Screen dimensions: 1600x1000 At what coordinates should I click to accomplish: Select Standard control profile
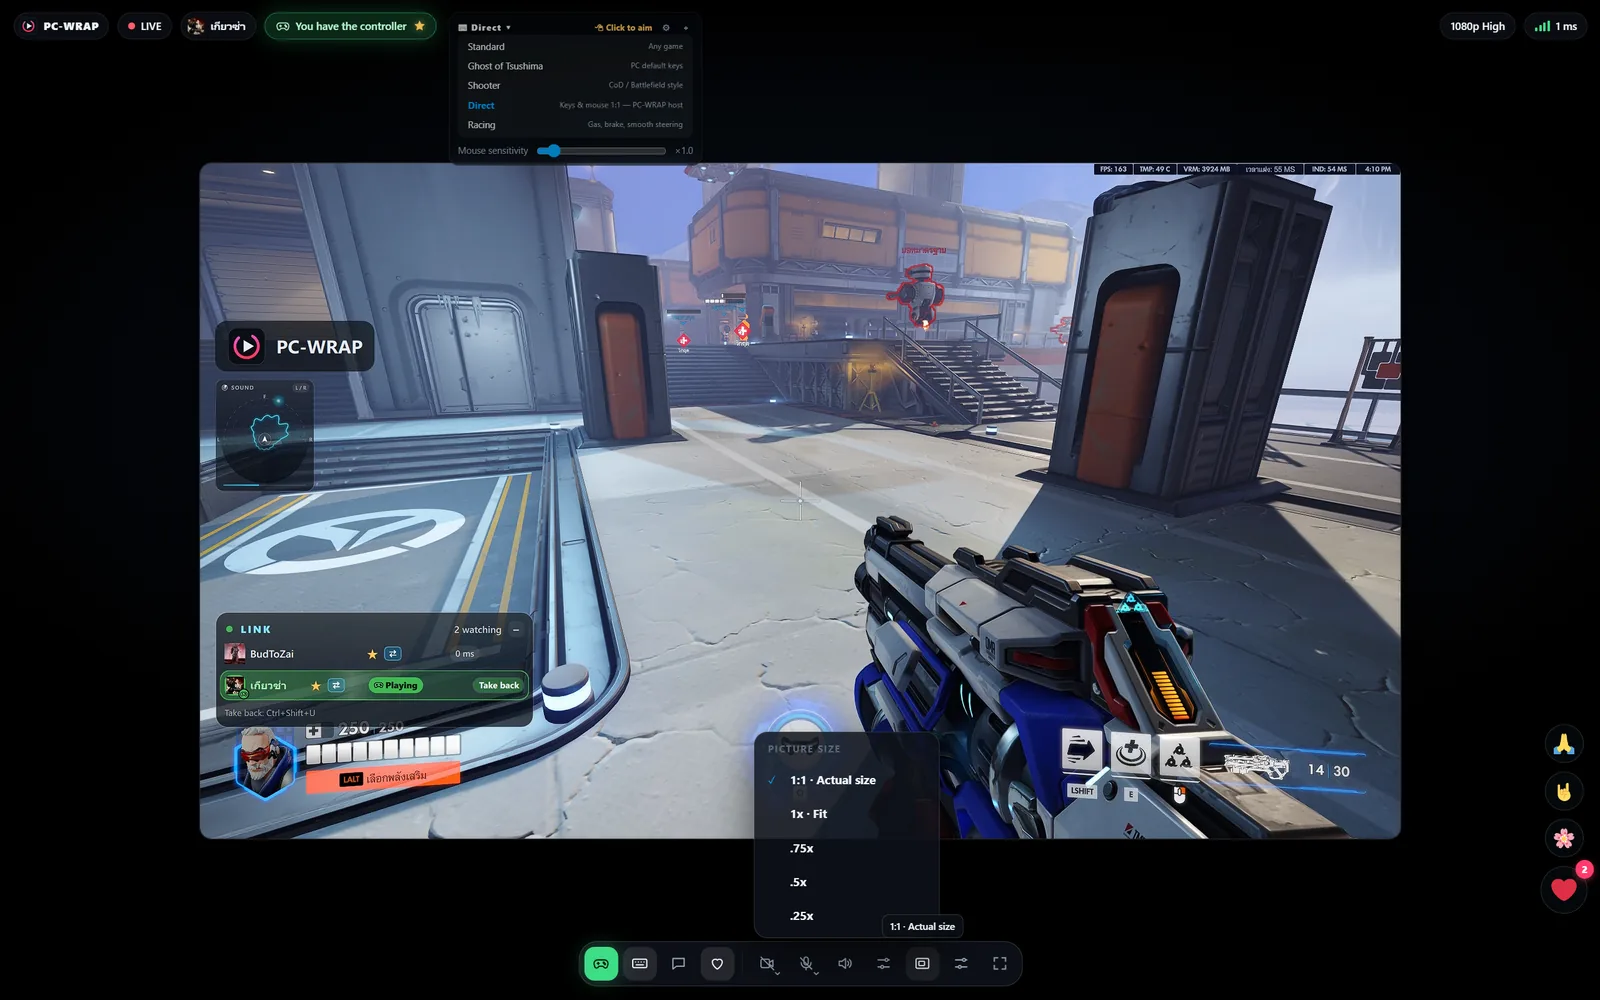coord(575,47)
